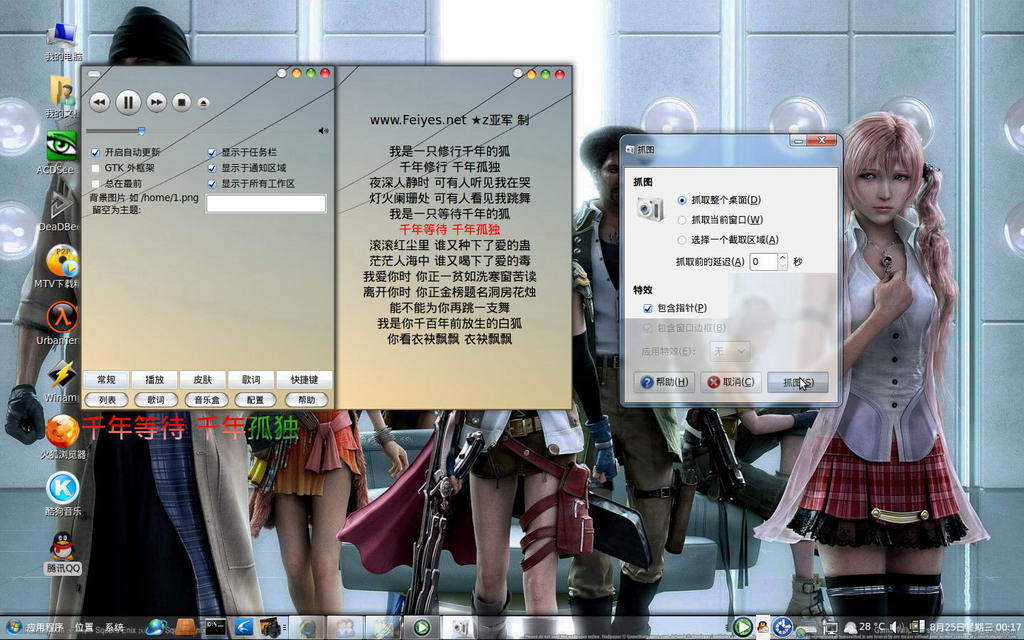Pause playback in the music player

(128, 102)
